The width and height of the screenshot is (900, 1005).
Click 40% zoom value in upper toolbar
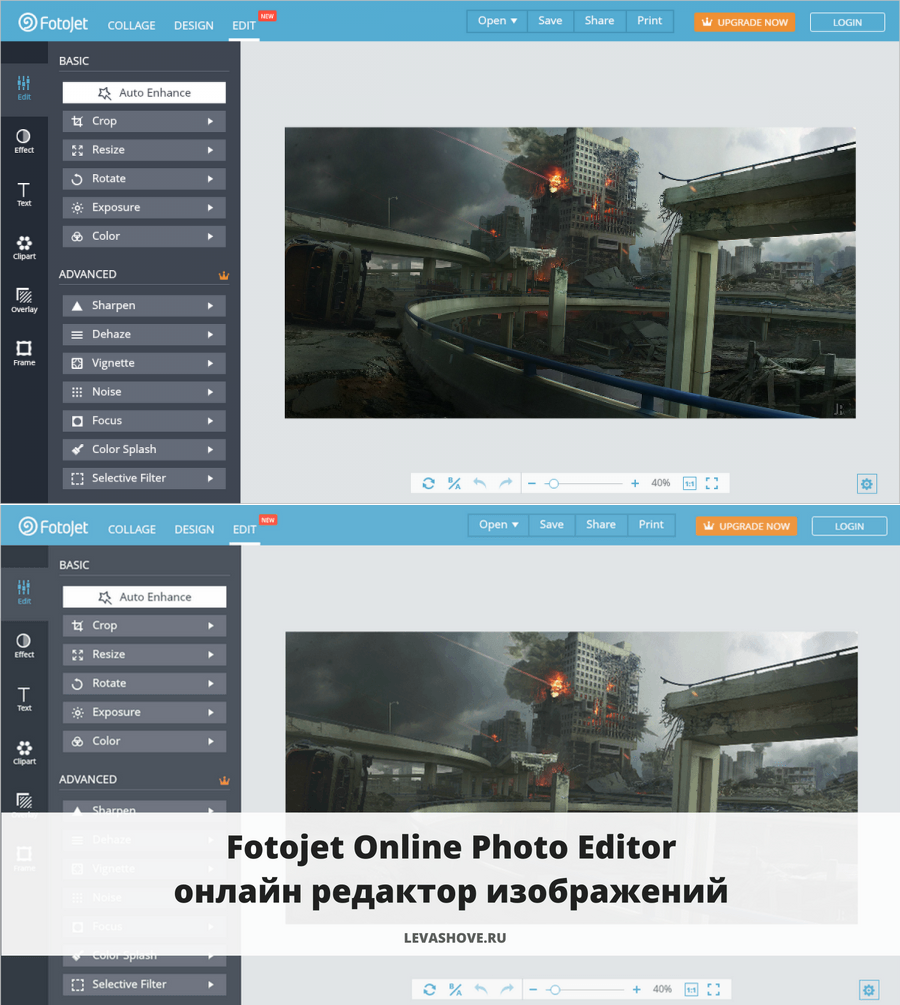(661, 483)
